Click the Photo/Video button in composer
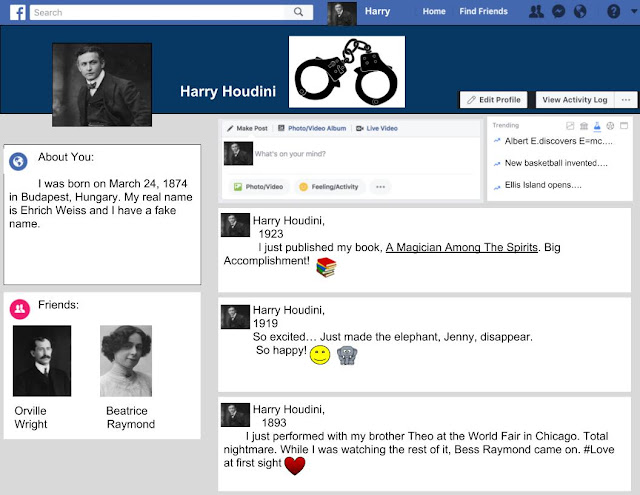 click(x=258, y=187)
